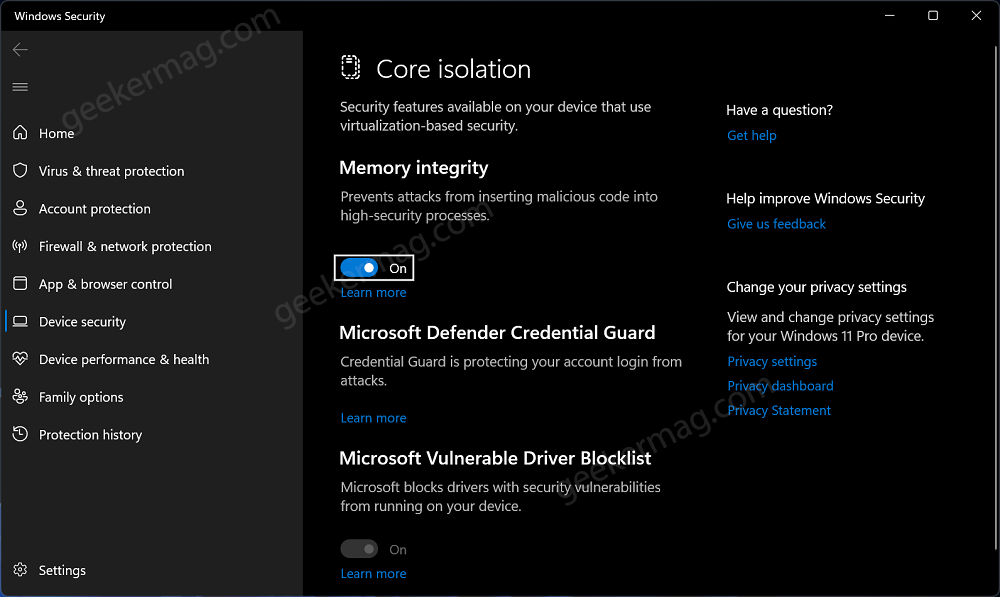Screen dimensions: 1000x597
Task: Click 'Help improve Windows Security' heading
Action: point(825,198)
